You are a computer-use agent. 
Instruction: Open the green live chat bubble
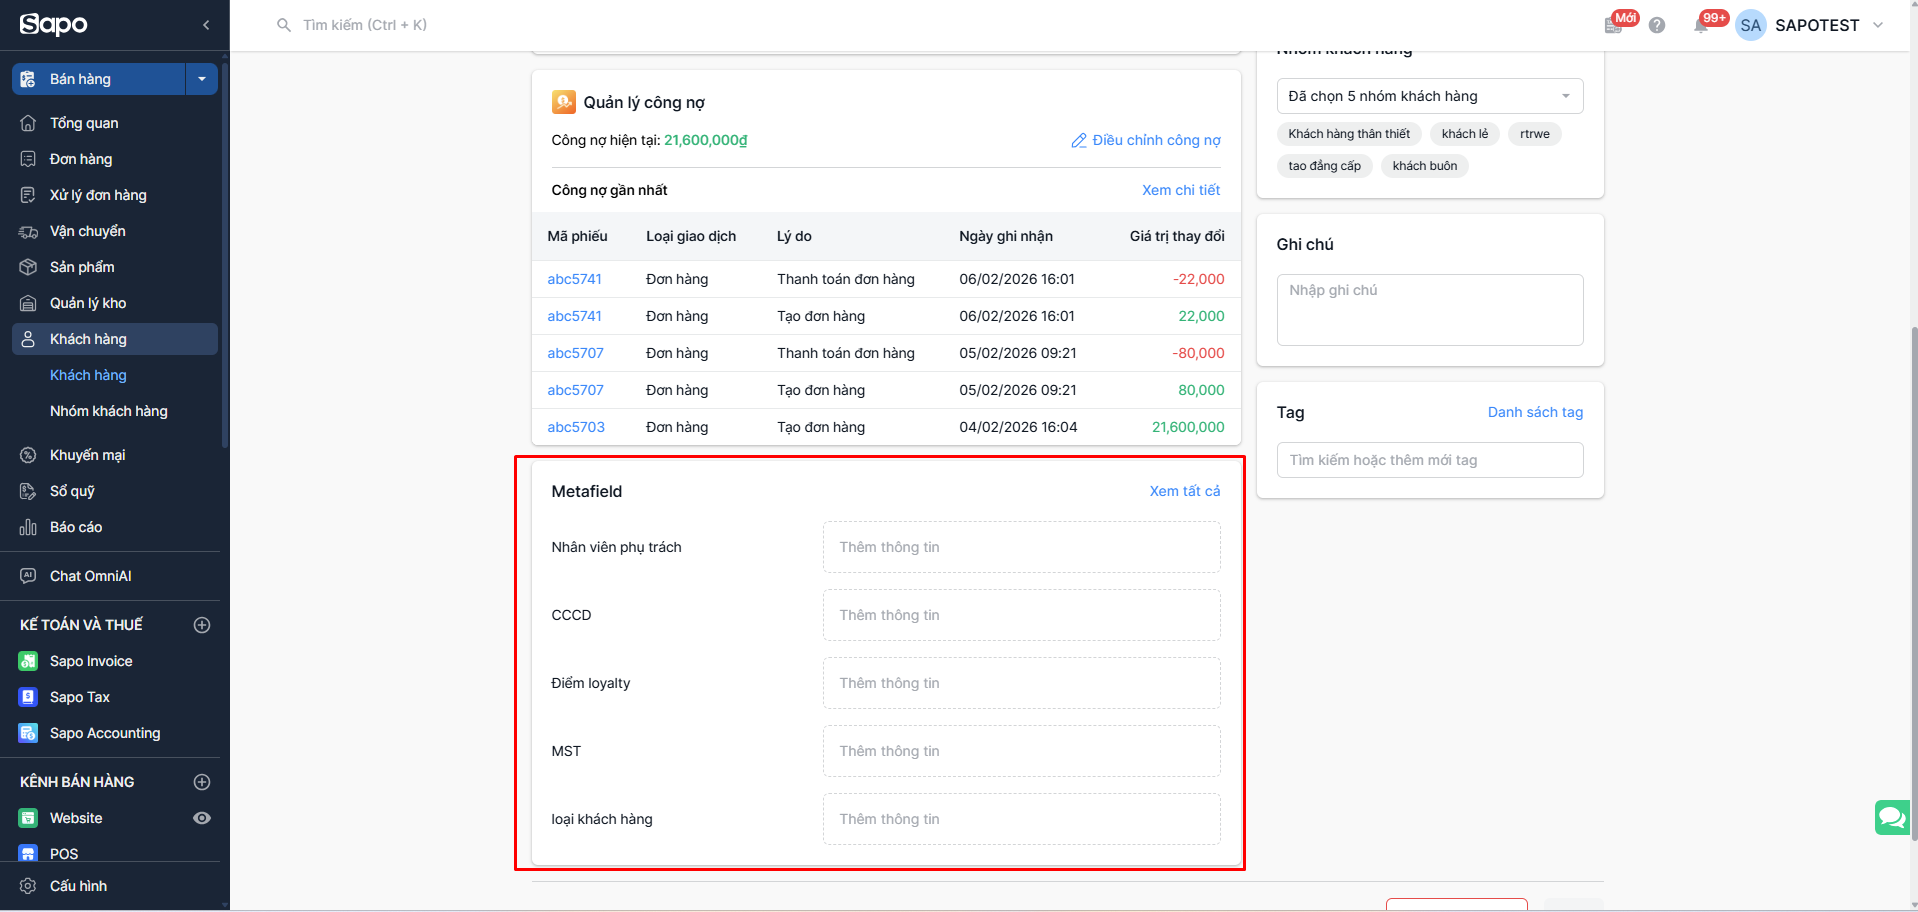[x=1891, y=817]
